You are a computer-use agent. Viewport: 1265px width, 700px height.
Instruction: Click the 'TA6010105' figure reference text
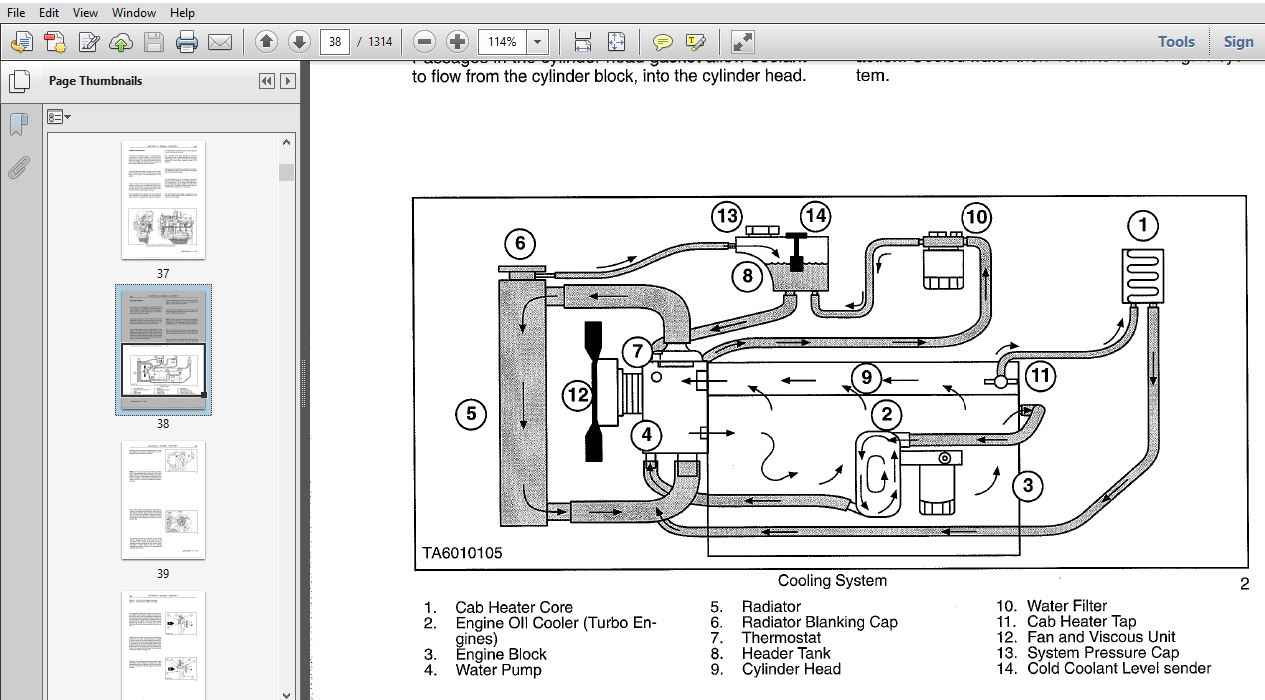coord(462,552)
